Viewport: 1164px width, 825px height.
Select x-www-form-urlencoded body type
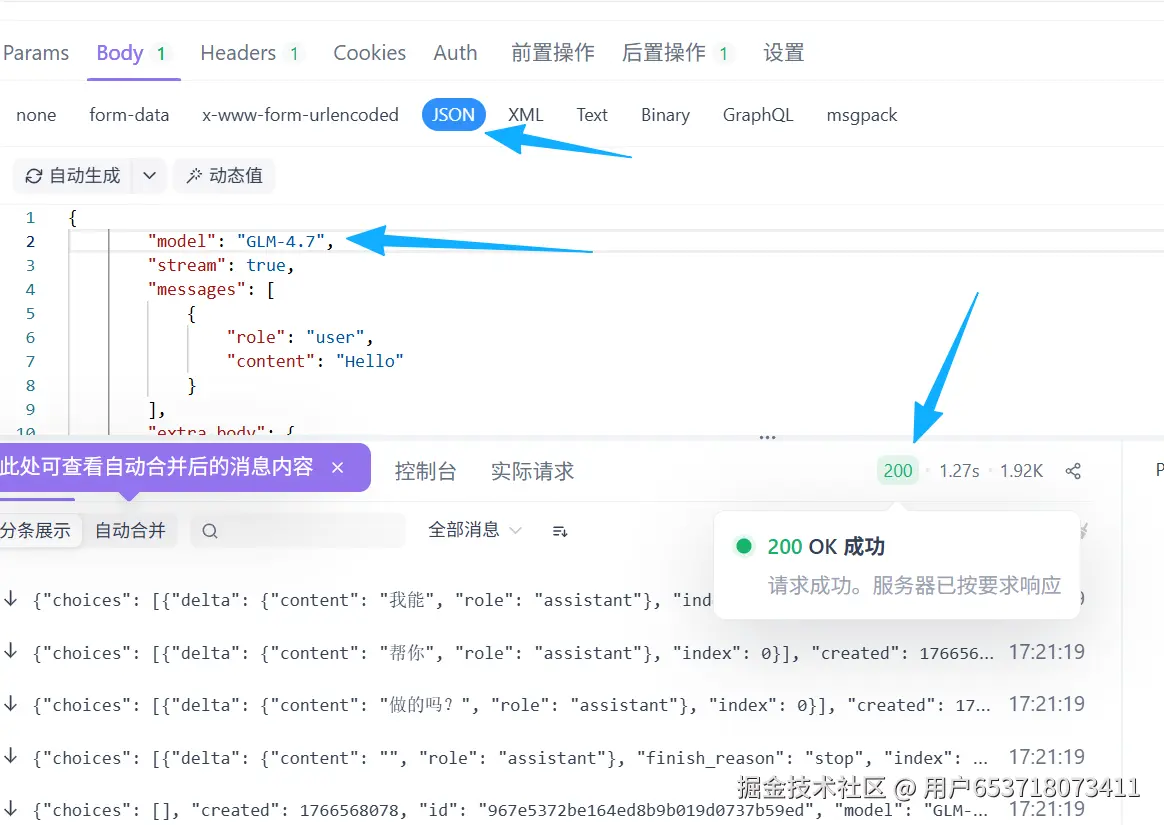pos(300,115)
